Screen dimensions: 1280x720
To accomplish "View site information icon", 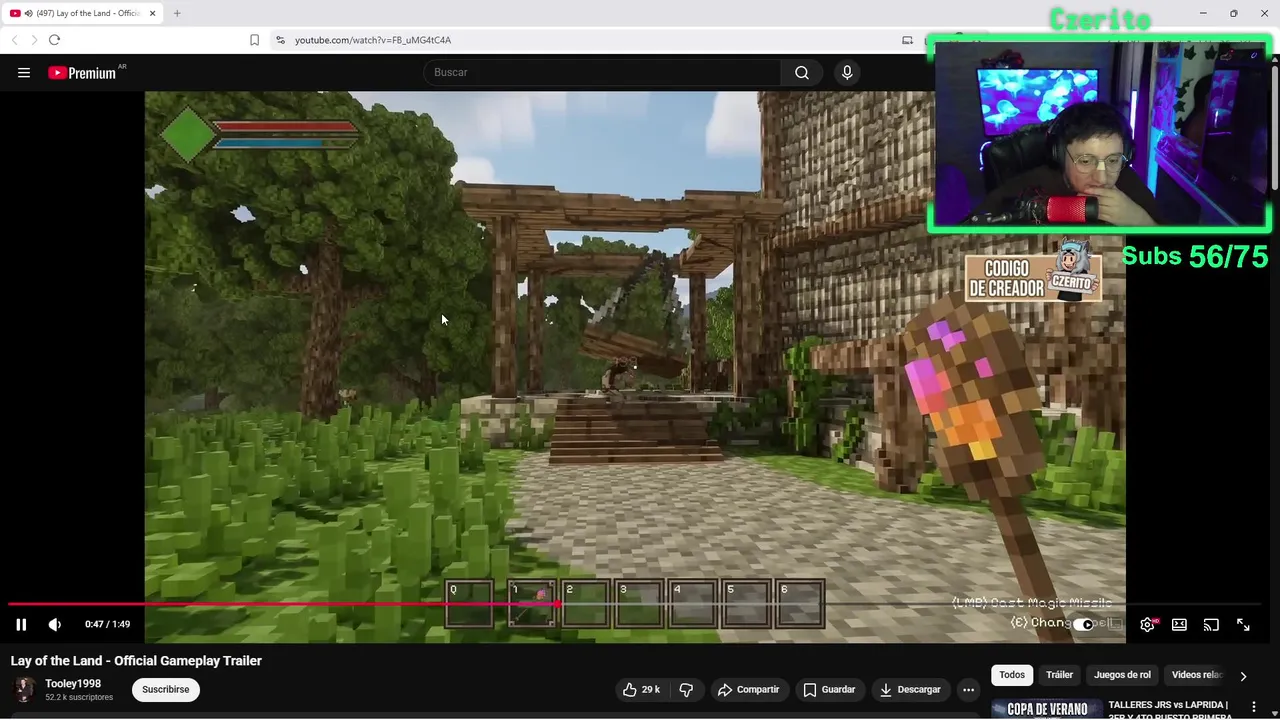I will [280, 40].
